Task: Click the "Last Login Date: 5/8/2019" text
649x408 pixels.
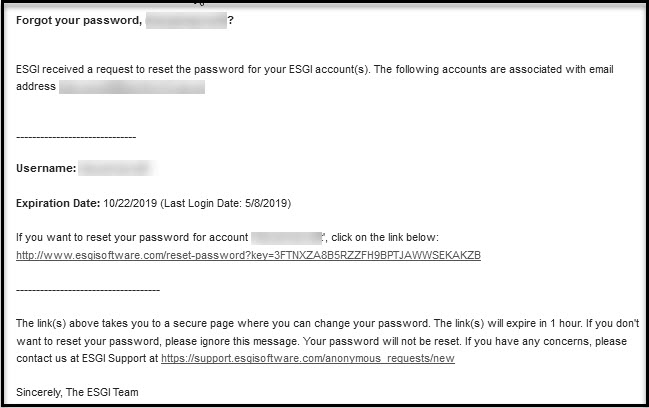Action: pos(226,203)
